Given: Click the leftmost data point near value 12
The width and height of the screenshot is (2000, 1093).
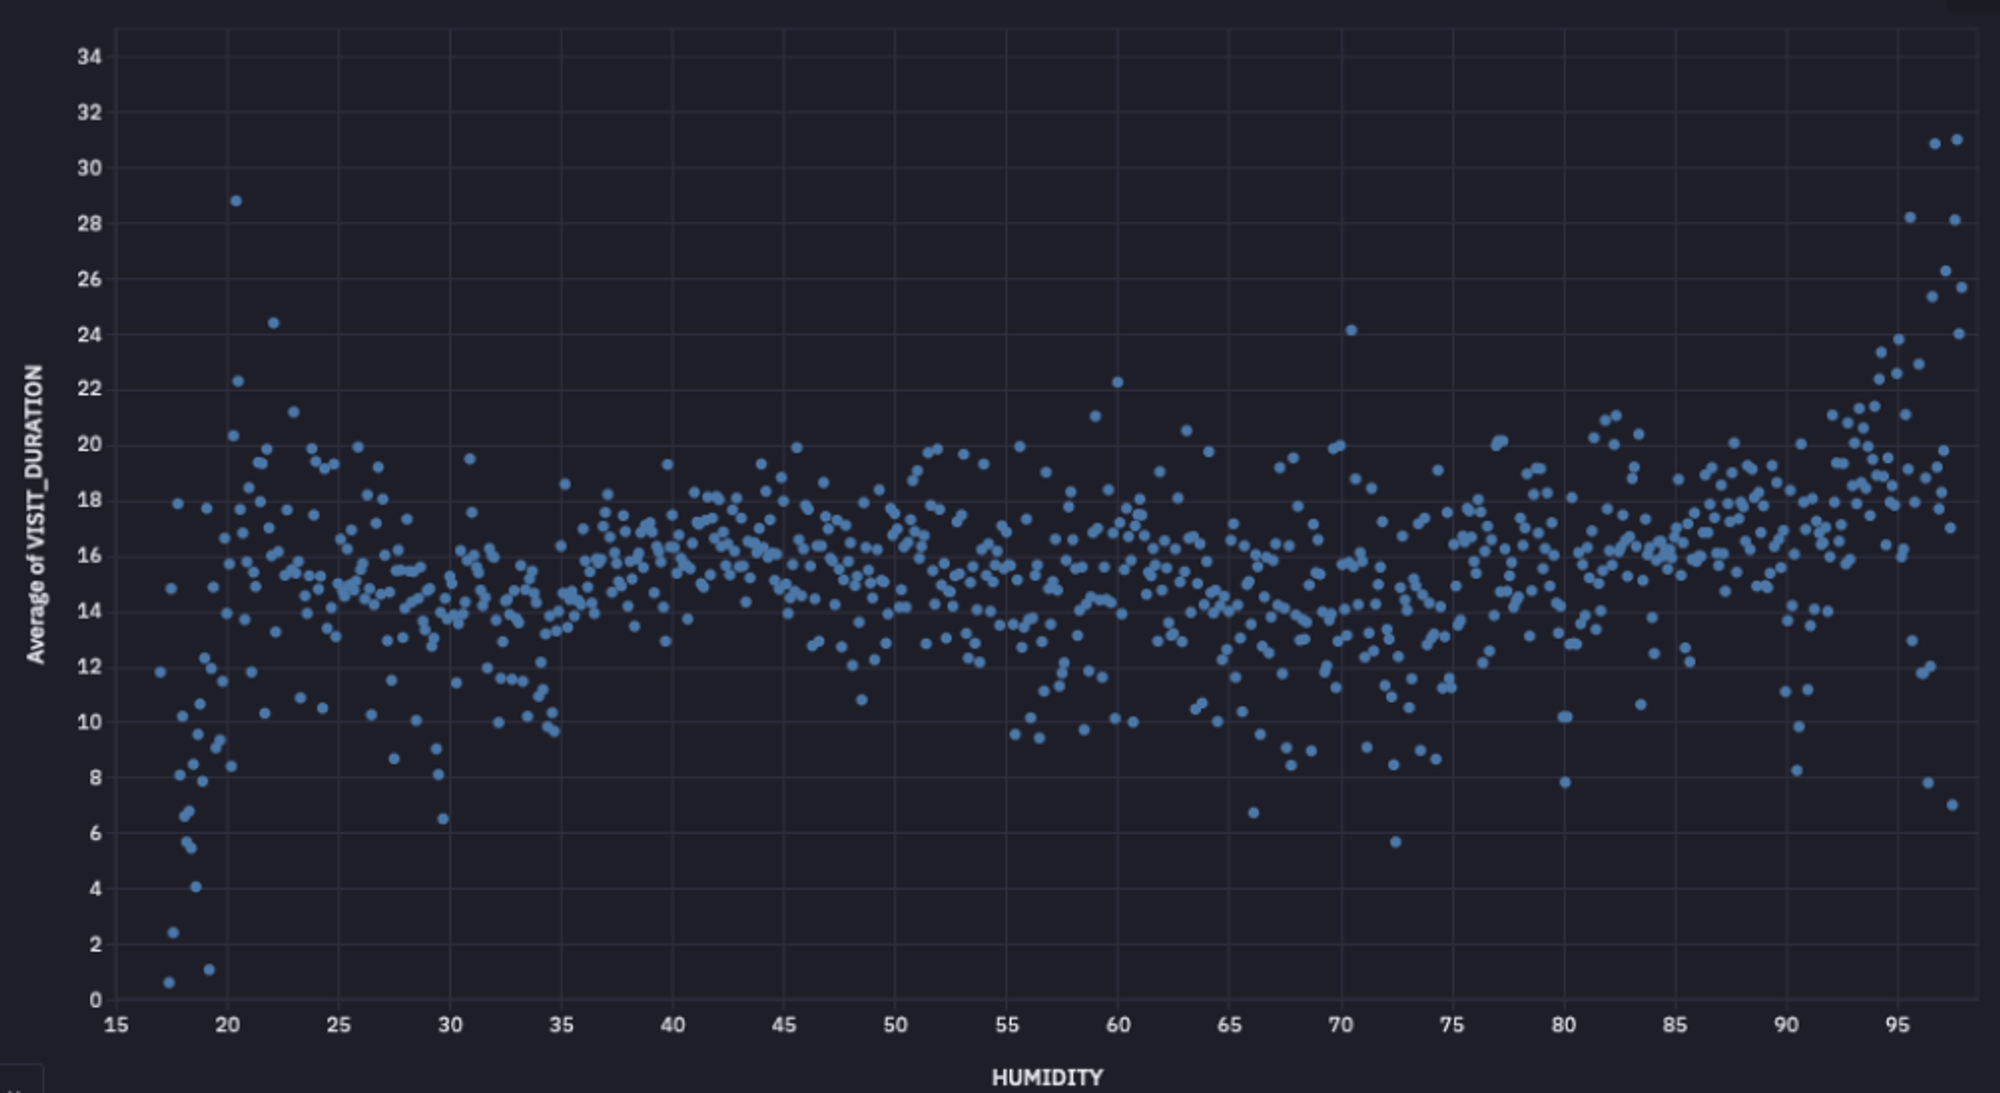Looking at the screenshot, I should click(x=160, y=672).
